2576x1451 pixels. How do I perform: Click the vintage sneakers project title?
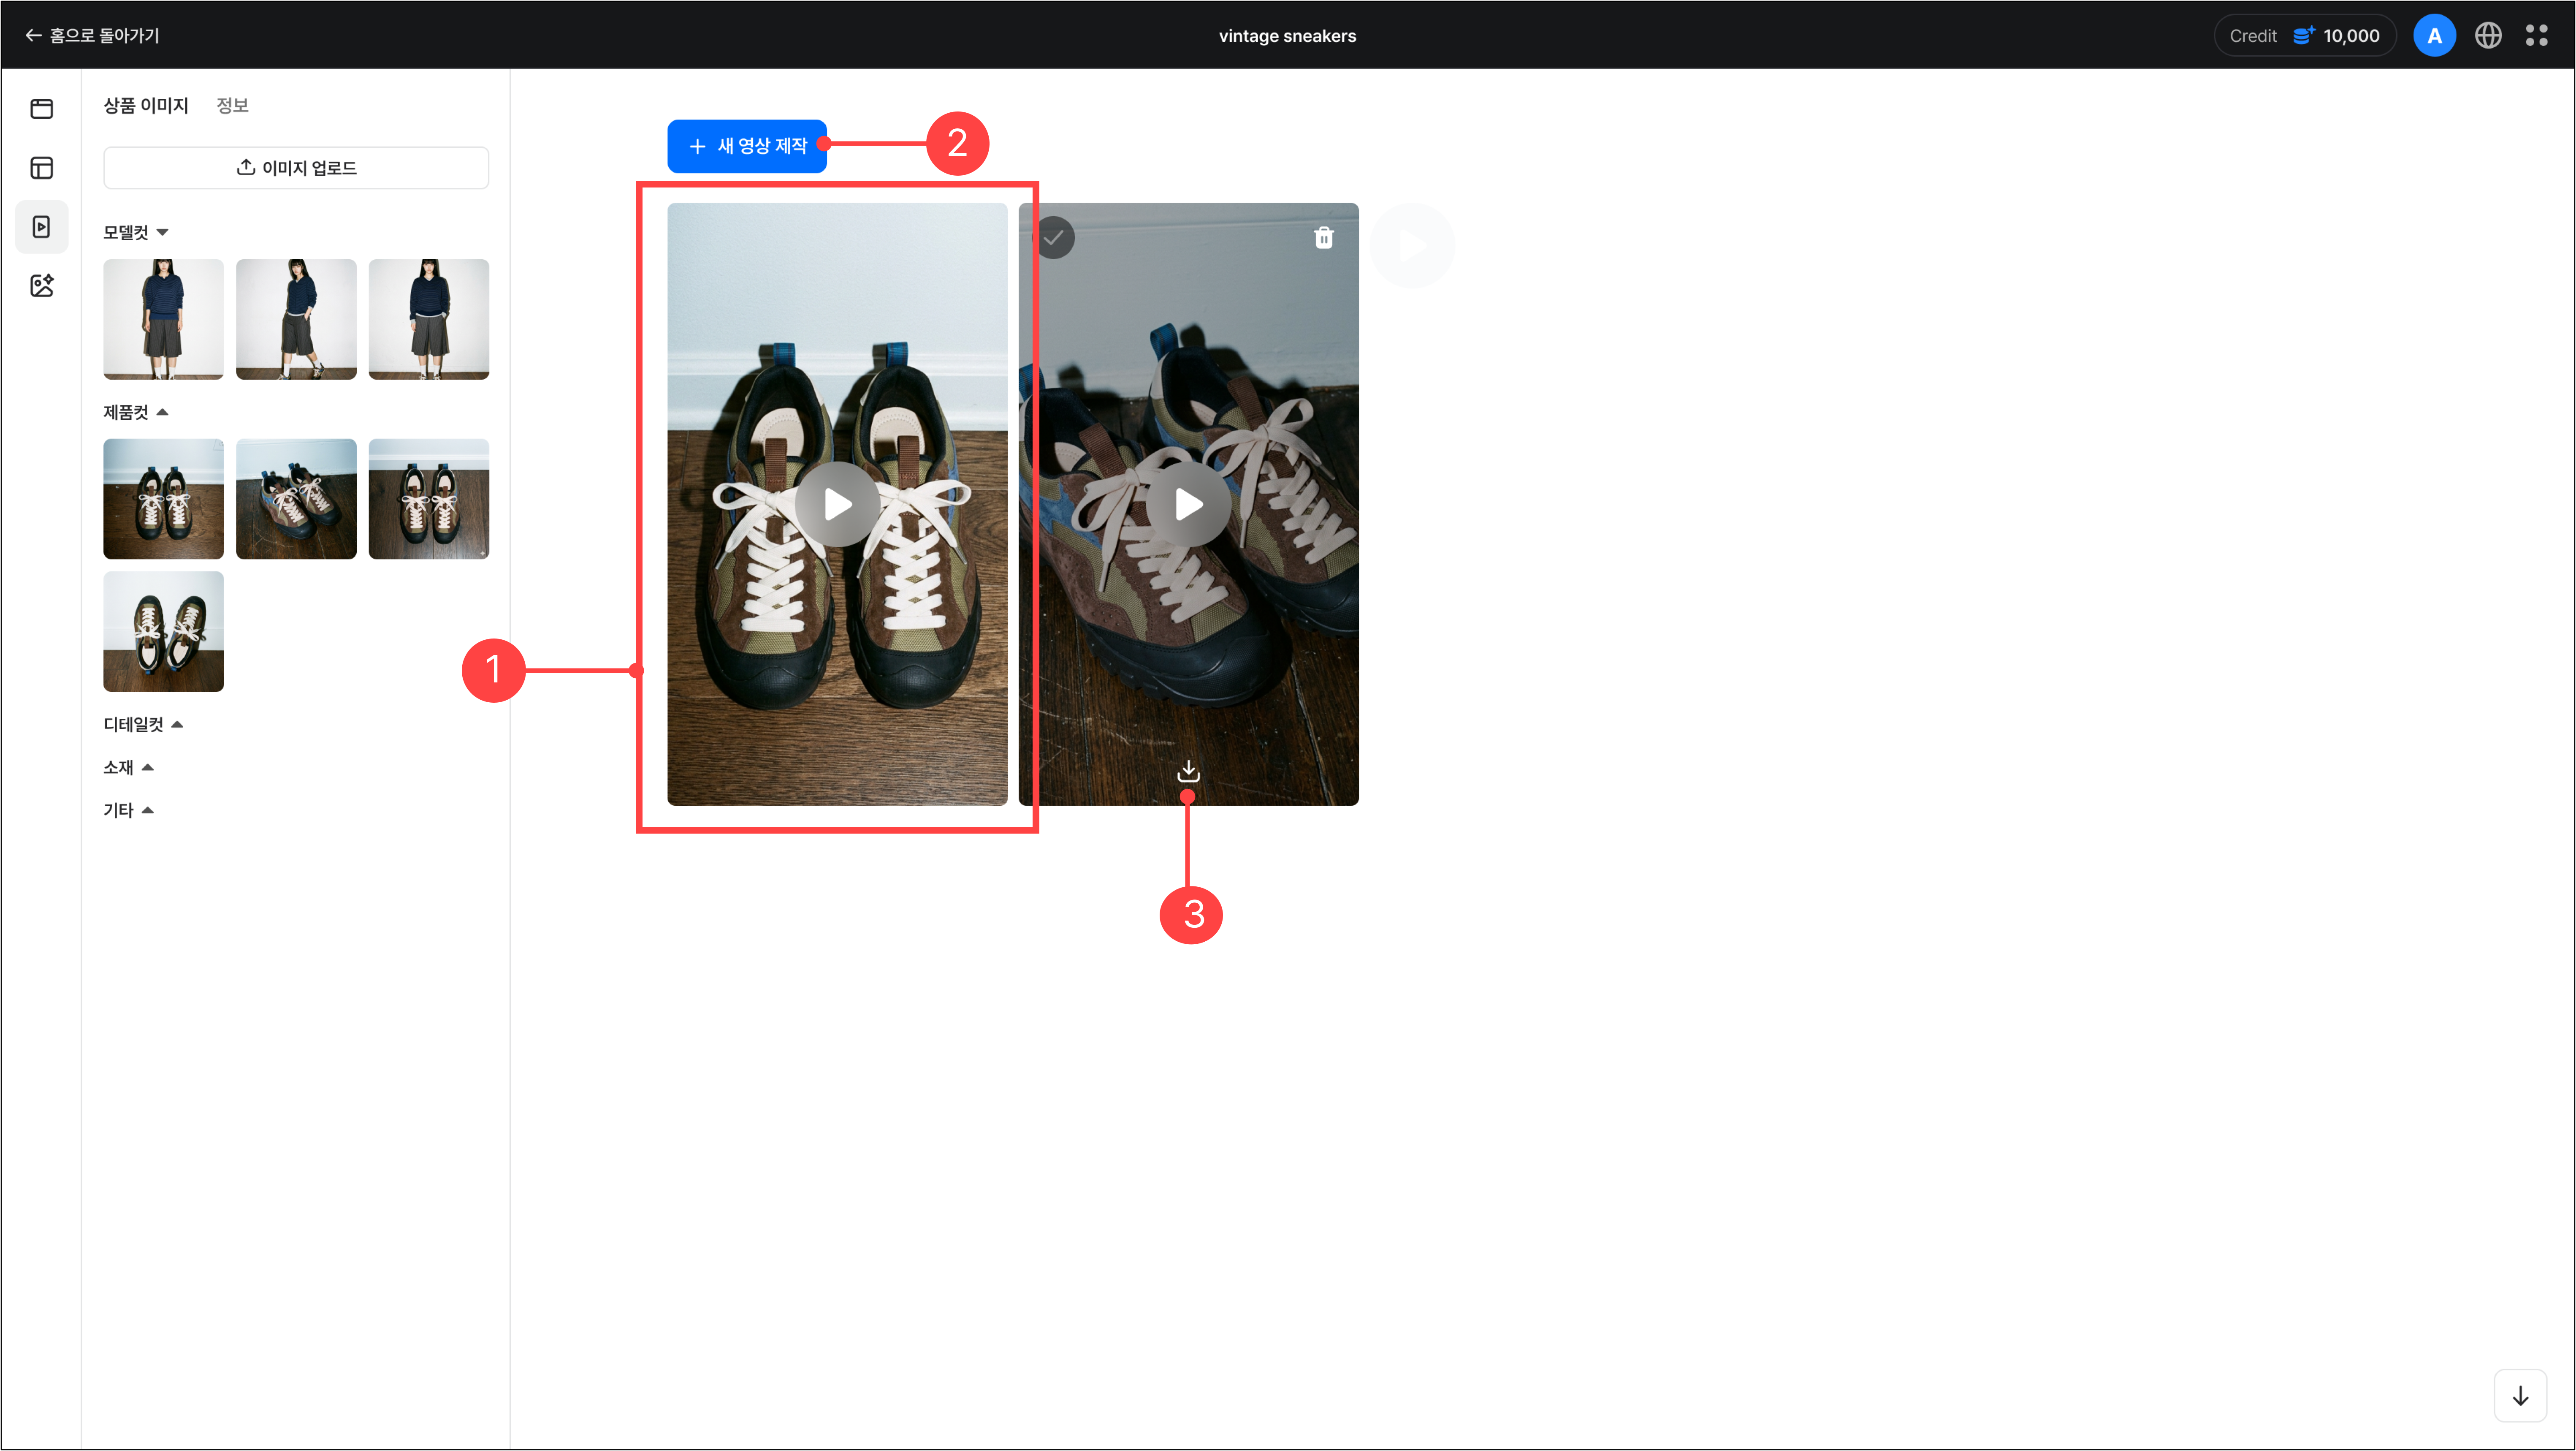point(1287,36)
